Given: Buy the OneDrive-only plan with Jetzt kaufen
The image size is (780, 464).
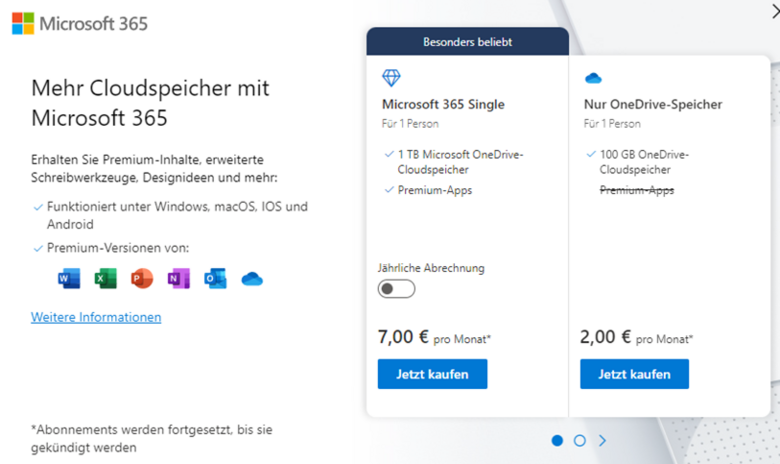Looking at the screenshot, I should (634, 374).
